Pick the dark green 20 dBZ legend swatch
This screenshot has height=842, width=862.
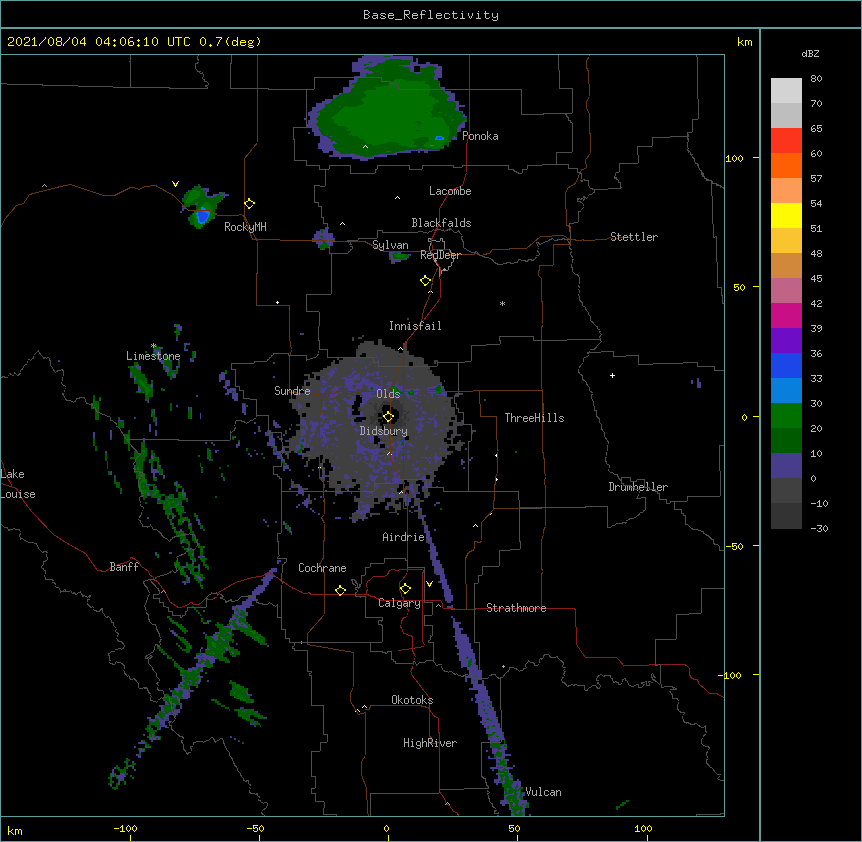coord(786,441)
